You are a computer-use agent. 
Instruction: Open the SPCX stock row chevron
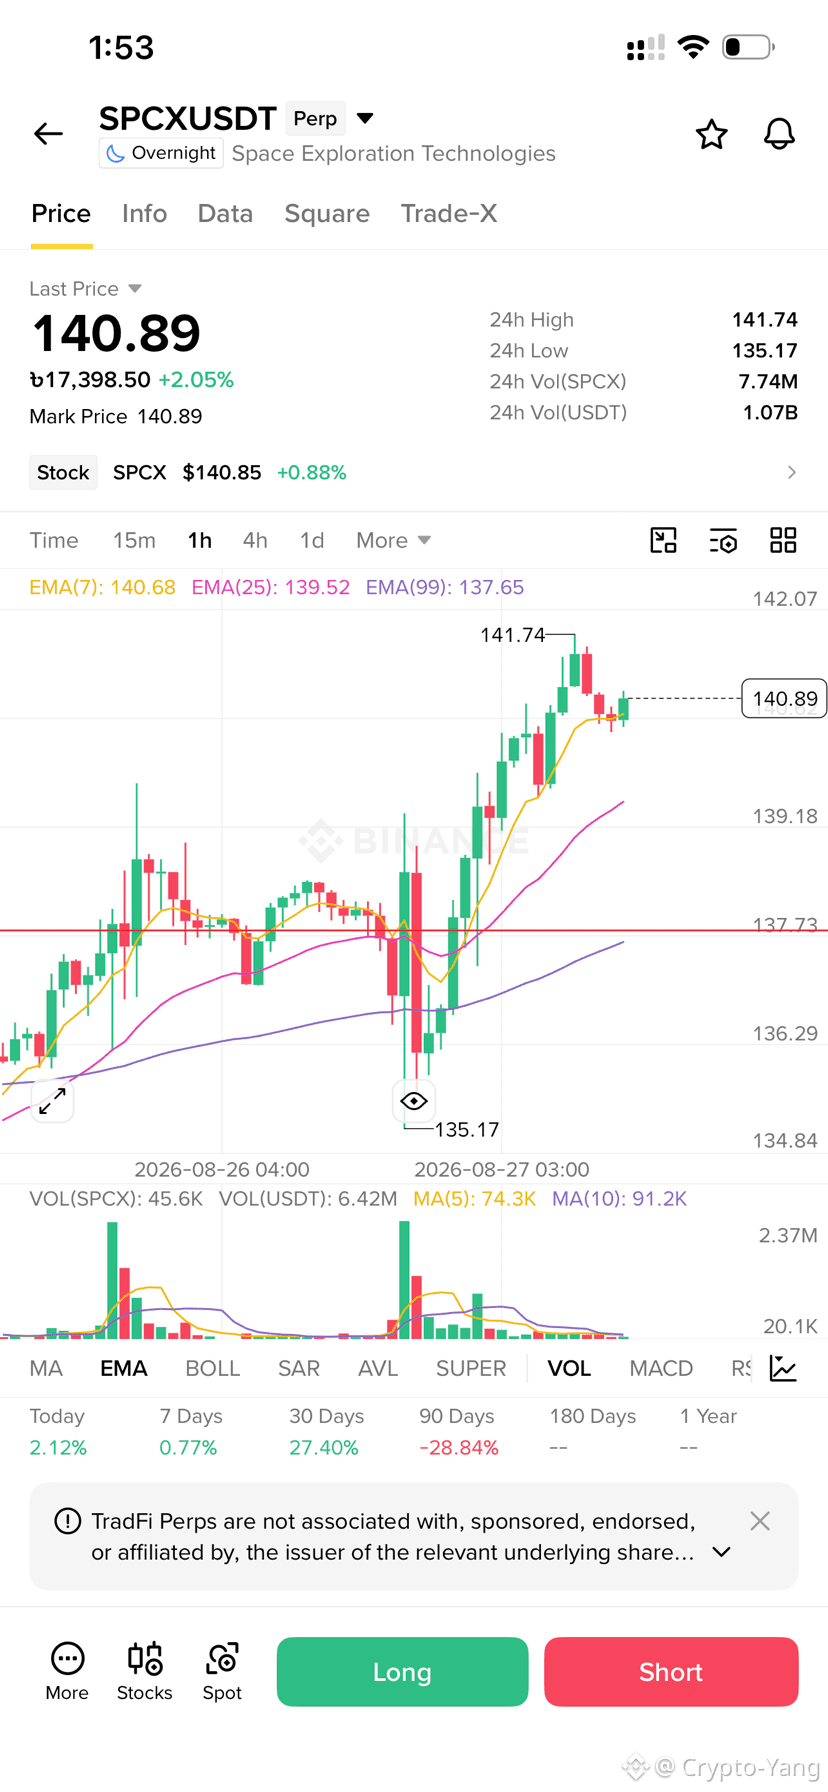[x=791, y=472]
